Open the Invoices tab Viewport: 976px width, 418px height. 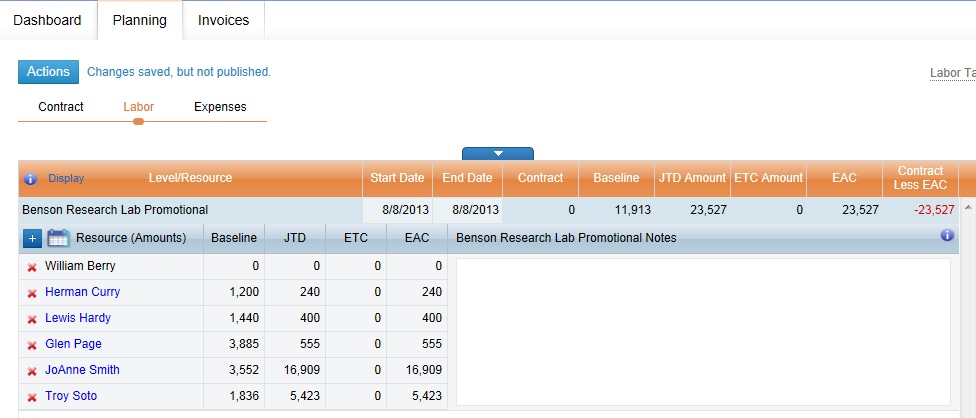point(223,20)
